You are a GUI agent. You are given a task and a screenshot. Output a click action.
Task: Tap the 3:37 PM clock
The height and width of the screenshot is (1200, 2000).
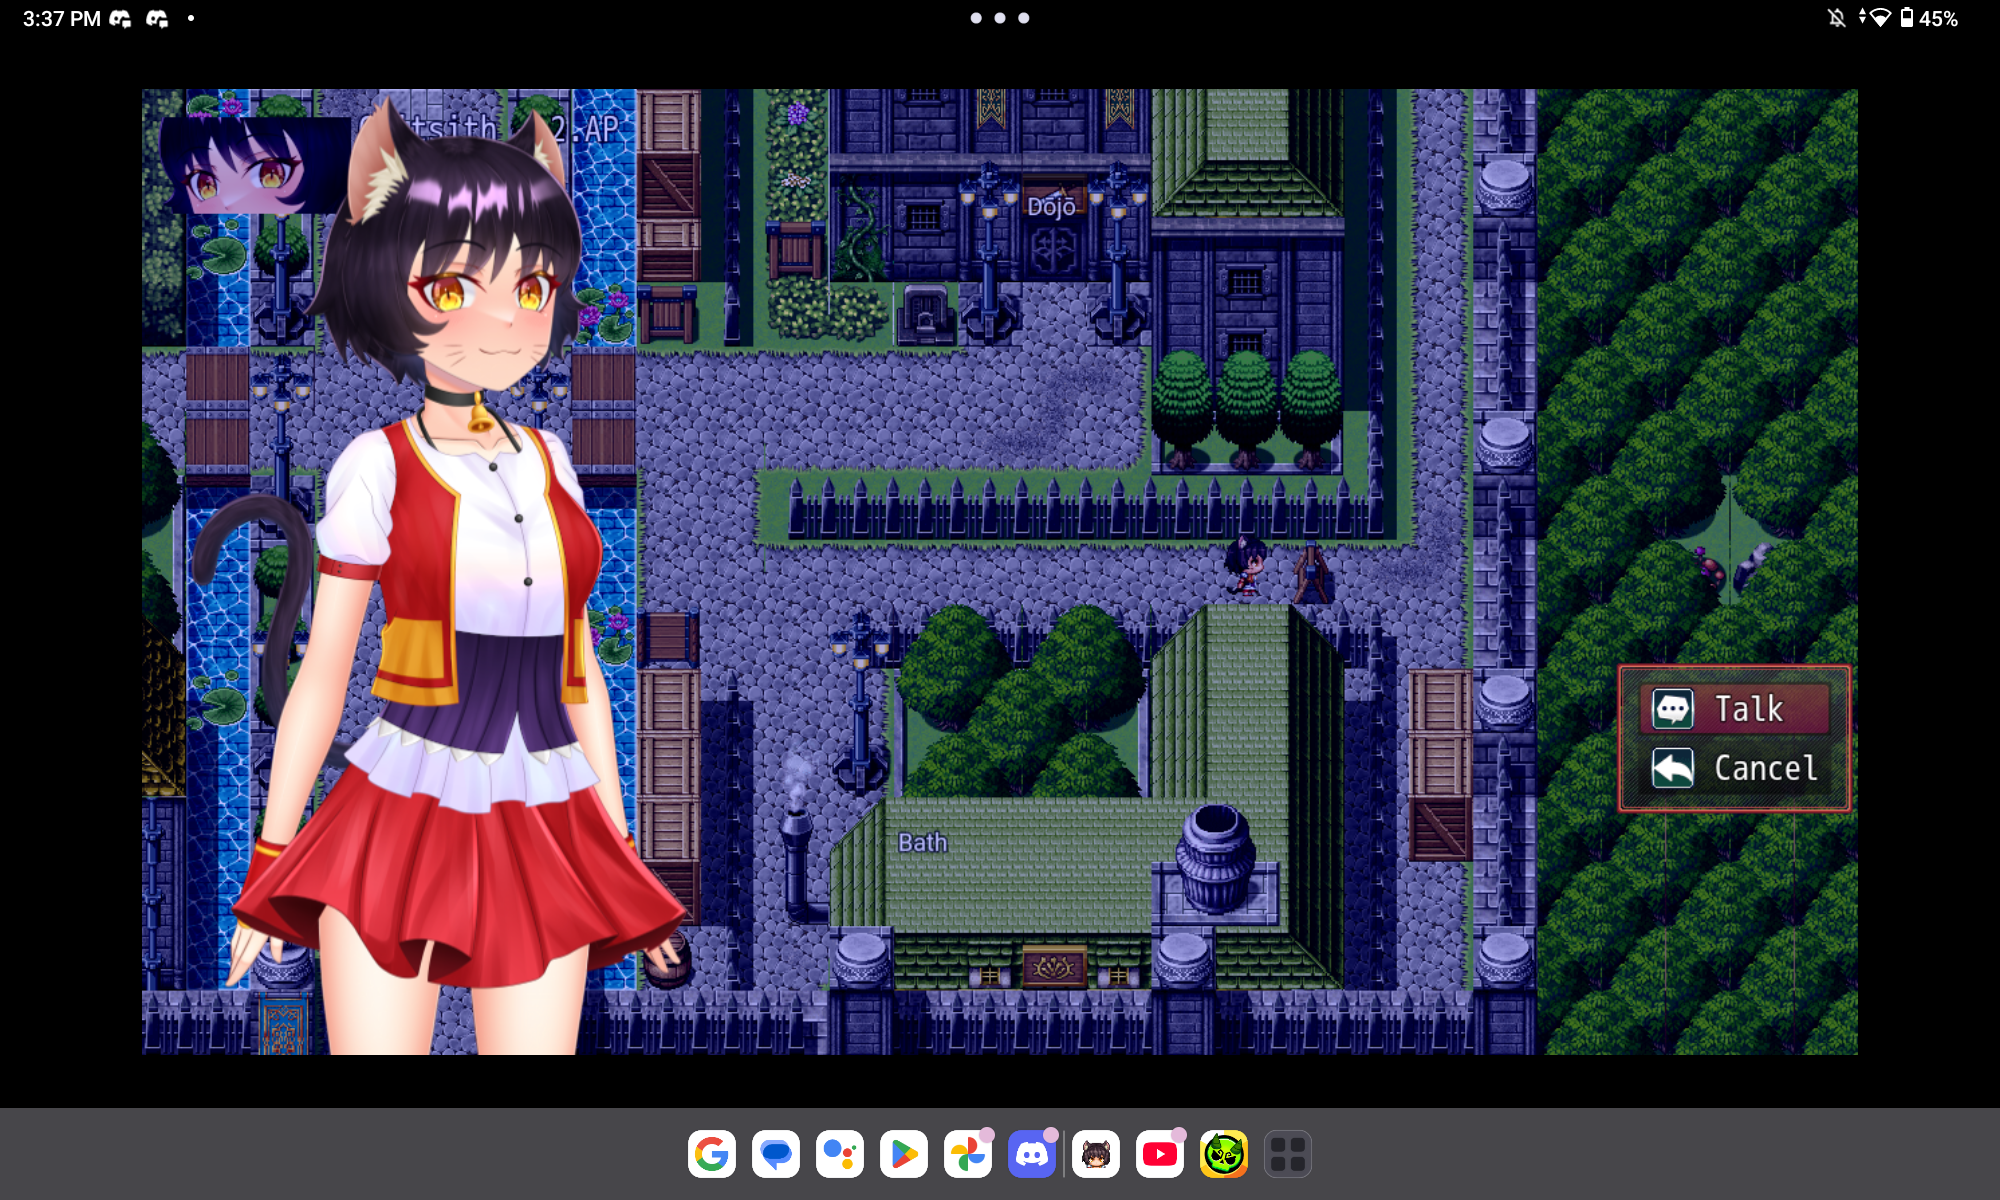pos(62,18)
